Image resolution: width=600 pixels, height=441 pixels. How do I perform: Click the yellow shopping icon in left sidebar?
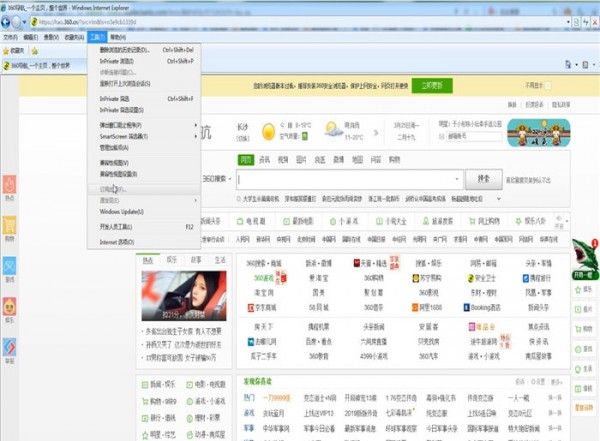(10, 225)
